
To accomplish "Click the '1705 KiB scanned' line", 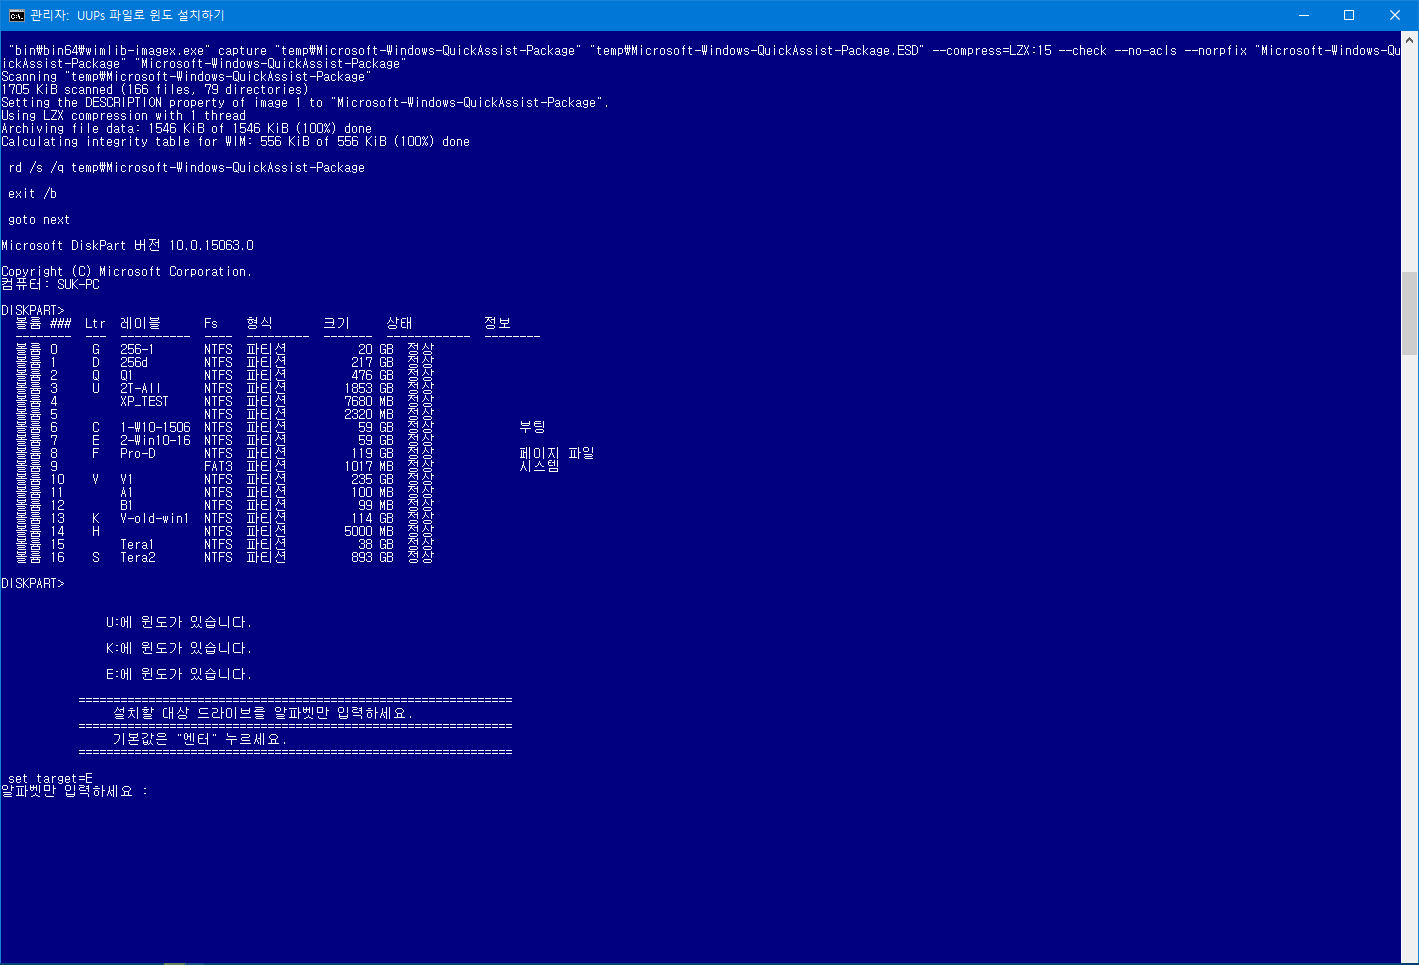I will coord(155,89).
